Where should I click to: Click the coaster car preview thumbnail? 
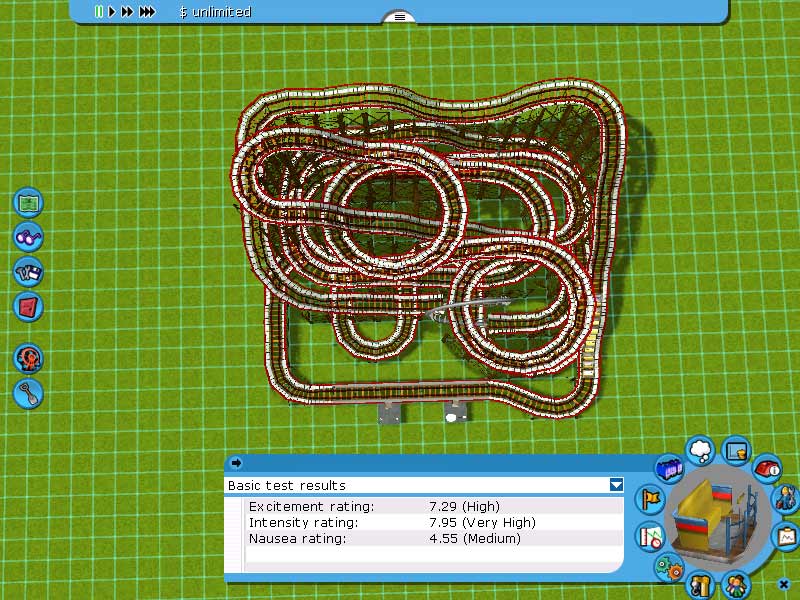718,518
